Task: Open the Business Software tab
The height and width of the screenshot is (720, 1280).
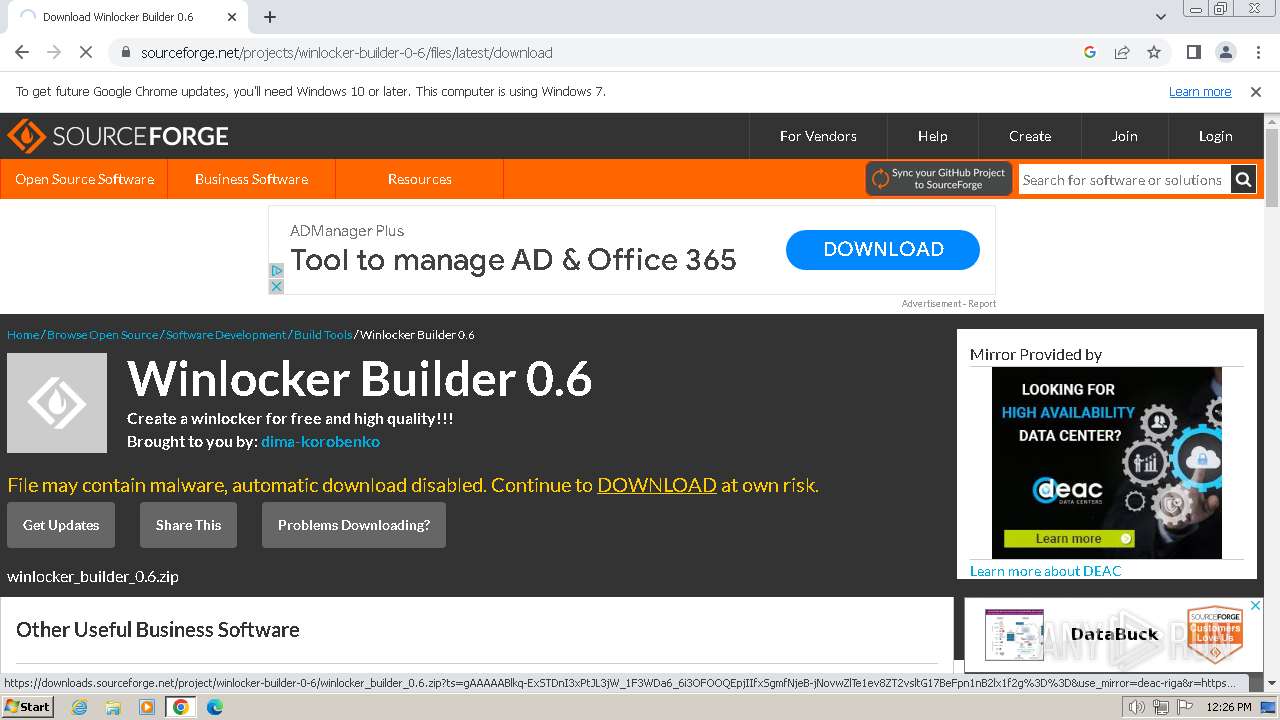Action: 251,179
